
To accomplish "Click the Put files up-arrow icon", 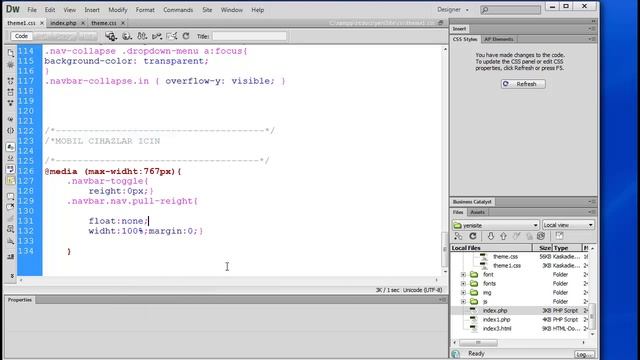I will [503, 236].
